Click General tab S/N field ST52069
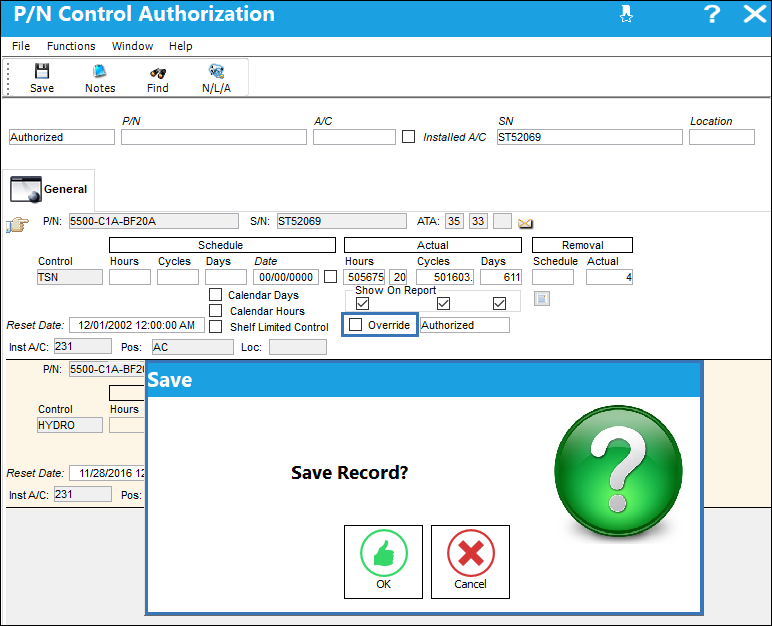The image size is (772, 626). 342,221
